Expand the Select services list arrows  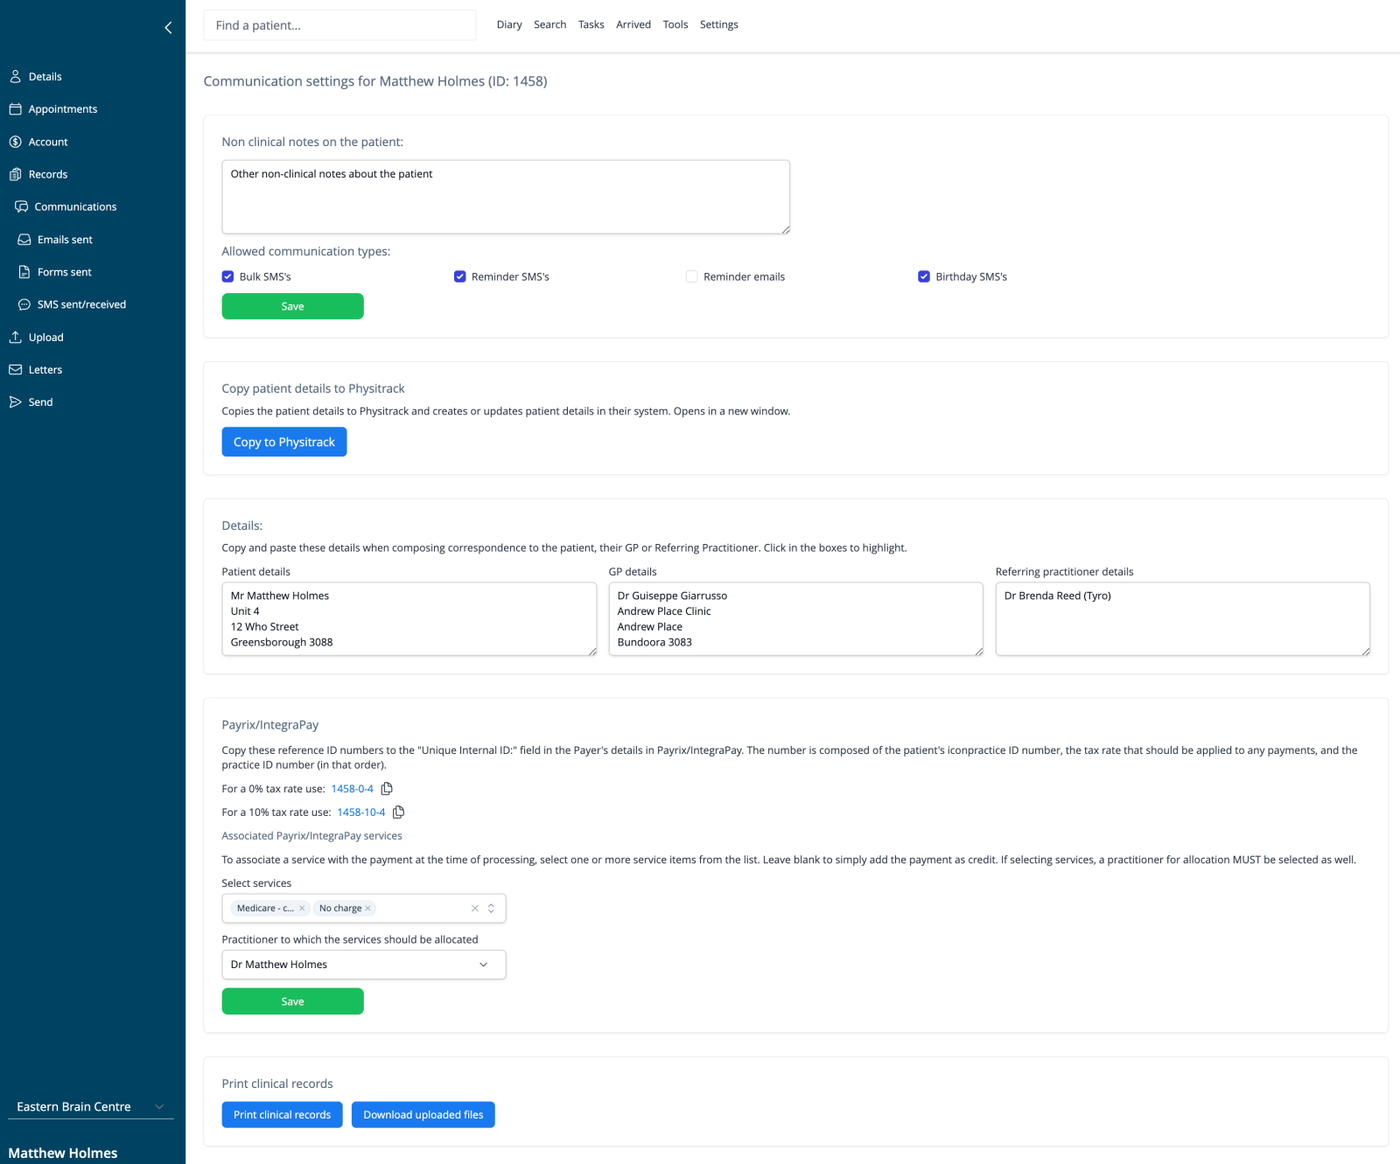pyautogui.click(x=491, y=908)
